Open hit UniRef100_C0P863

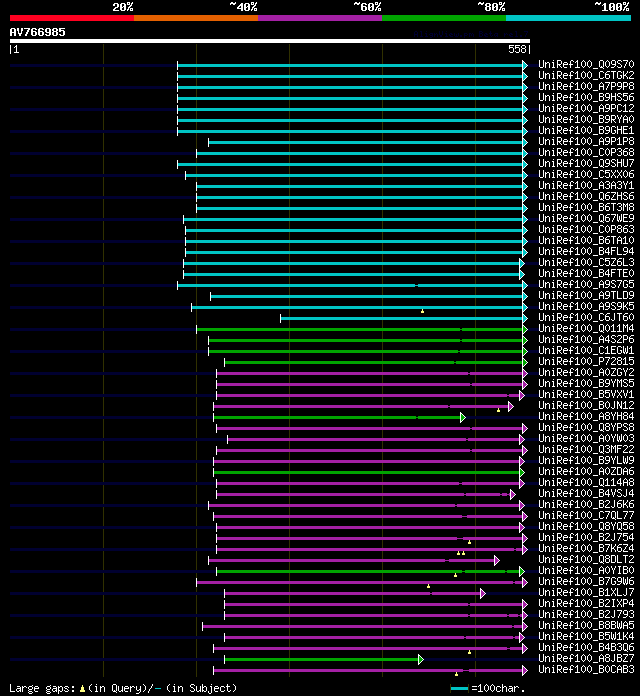click(586, 230)
